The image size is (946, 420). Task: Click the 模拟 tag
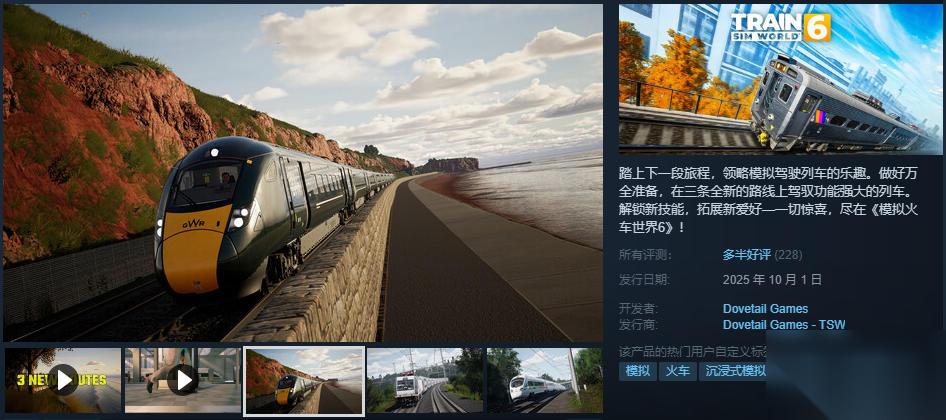(x=638, y=371)
